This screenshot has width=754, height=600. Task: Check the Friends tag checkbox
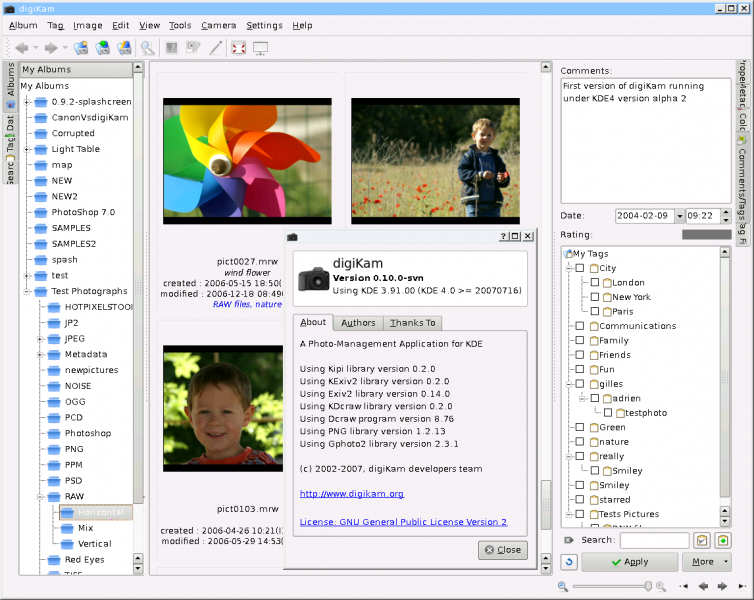pos(580,355)
